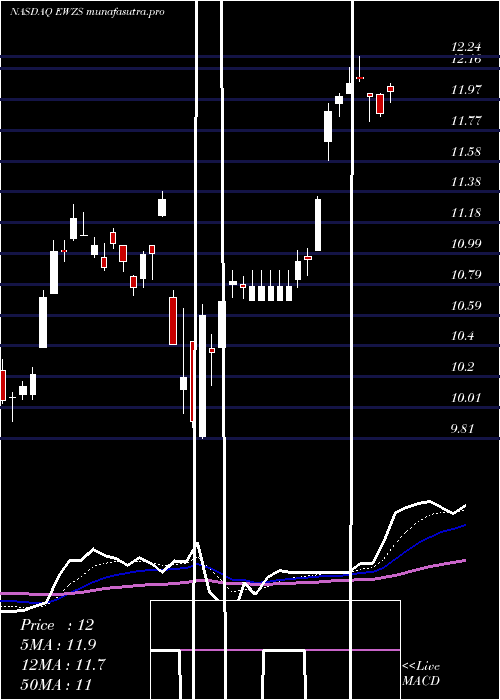Click the 10.2 price axis label
This screenshot has width=500, height=700.
click(x=462, y=367)
